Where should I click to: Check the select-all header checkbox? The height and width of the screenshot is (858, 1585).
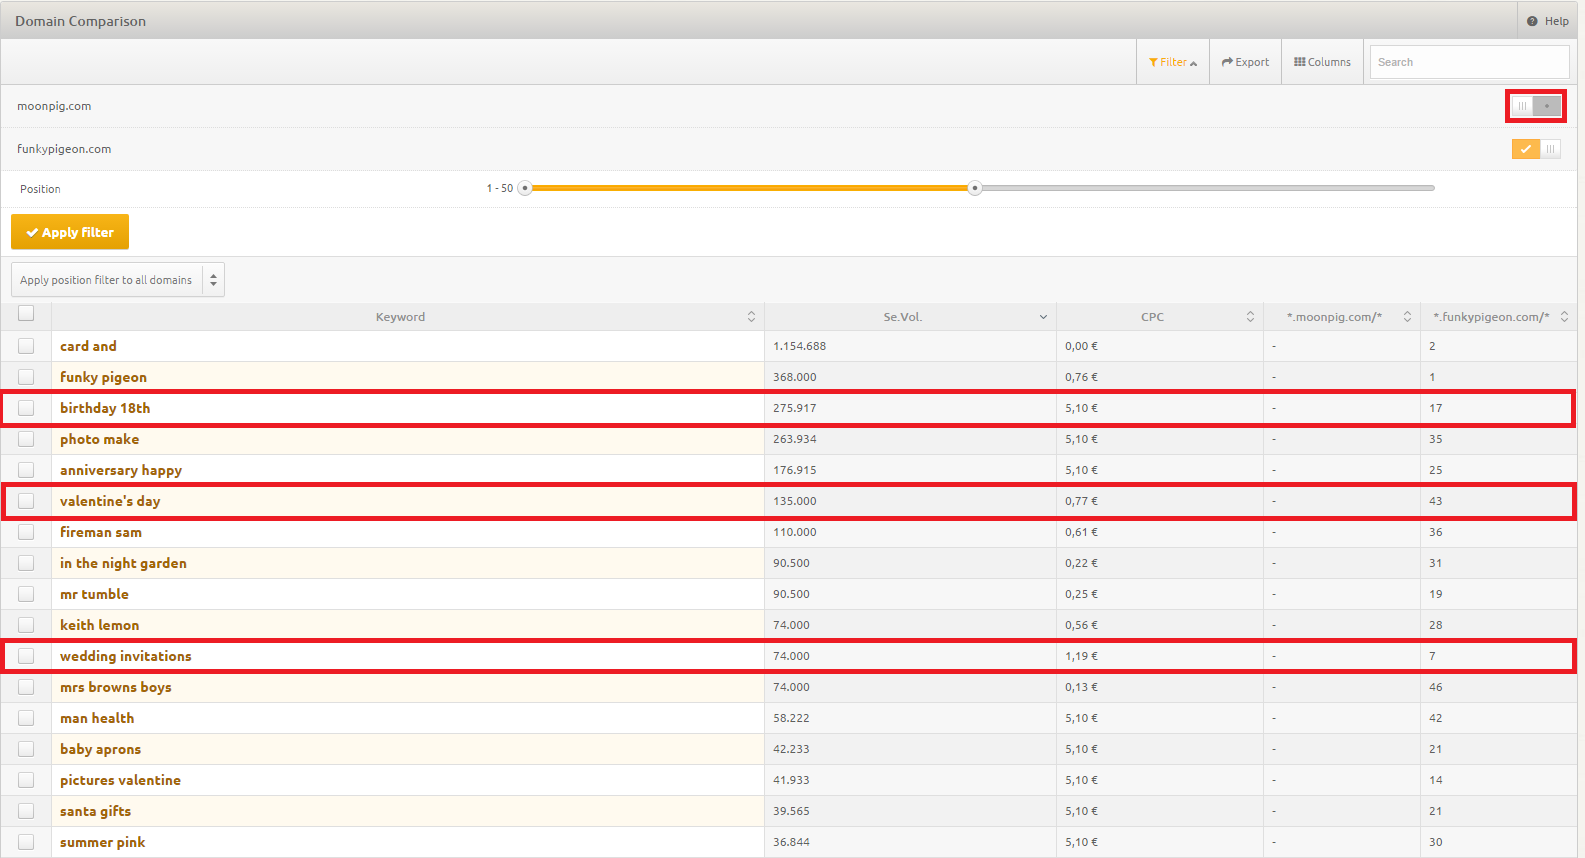[x=26, y=313]
